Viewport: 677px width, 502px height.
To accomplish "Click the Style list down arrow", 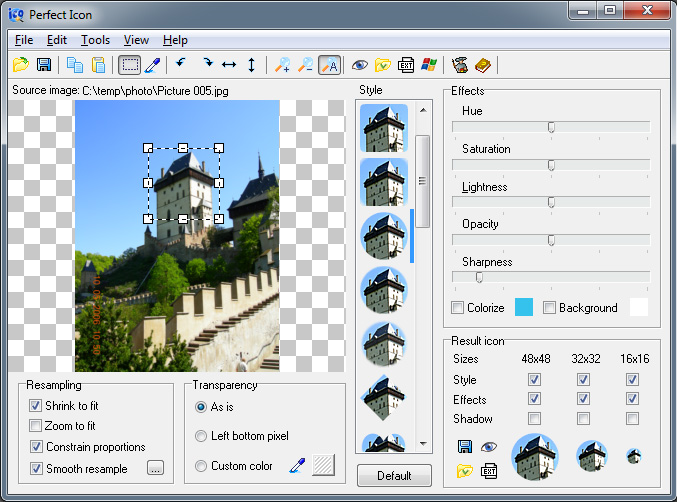I will tap(423, 443).
